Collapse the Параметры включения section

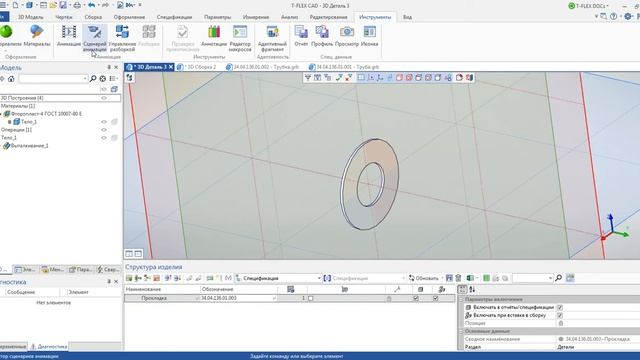click(462, 300)
